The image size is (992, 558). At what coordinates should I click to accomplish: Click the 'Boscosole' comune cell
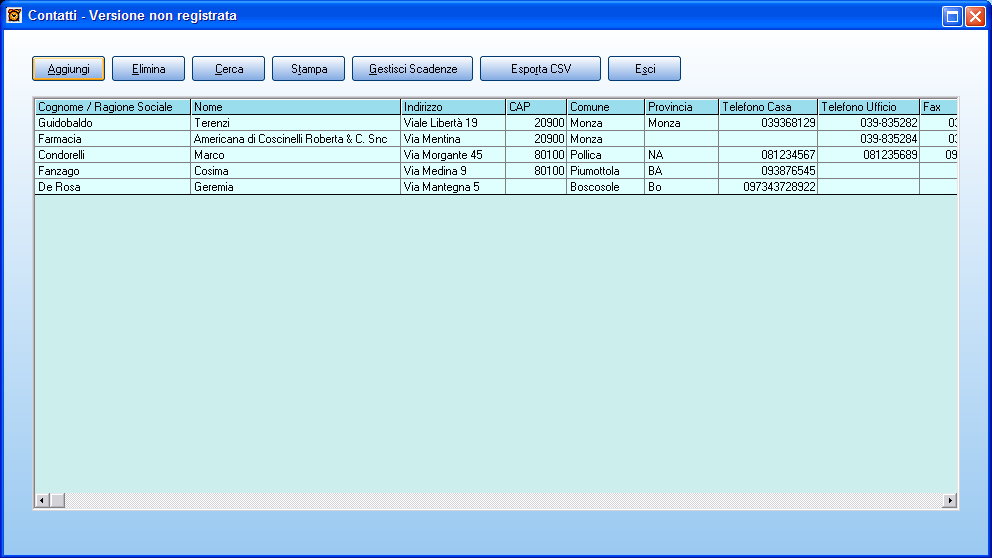tap(605, 187)
